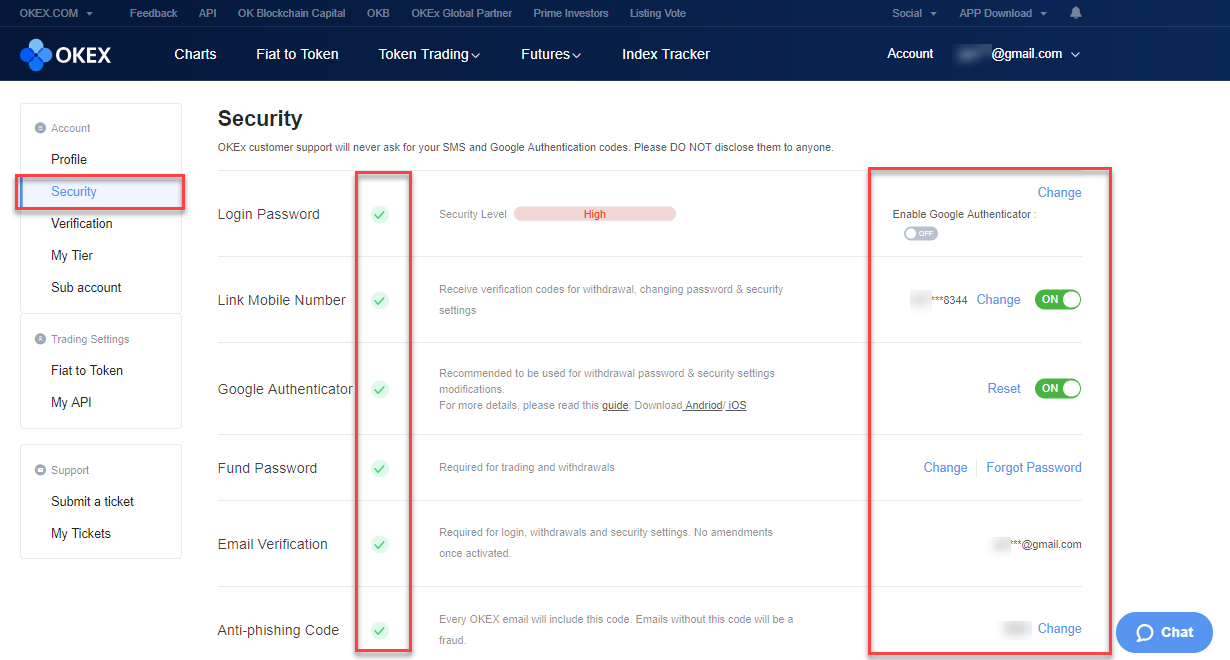The width and height of the screenshot is (1230, 660).
Task: Go to Fiat to Token in top nav
Action: [x=297, y=54]
